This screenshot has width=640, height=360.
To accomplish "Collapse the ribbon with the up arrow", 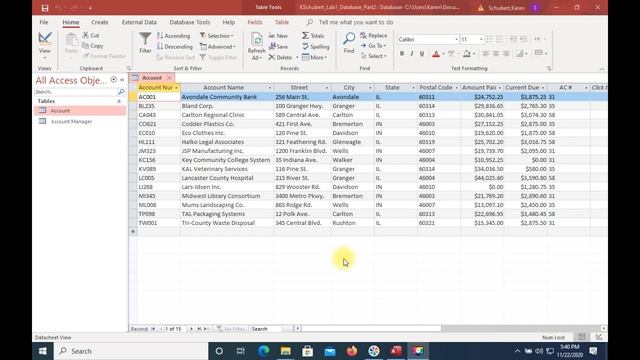I will pos(602,69).
